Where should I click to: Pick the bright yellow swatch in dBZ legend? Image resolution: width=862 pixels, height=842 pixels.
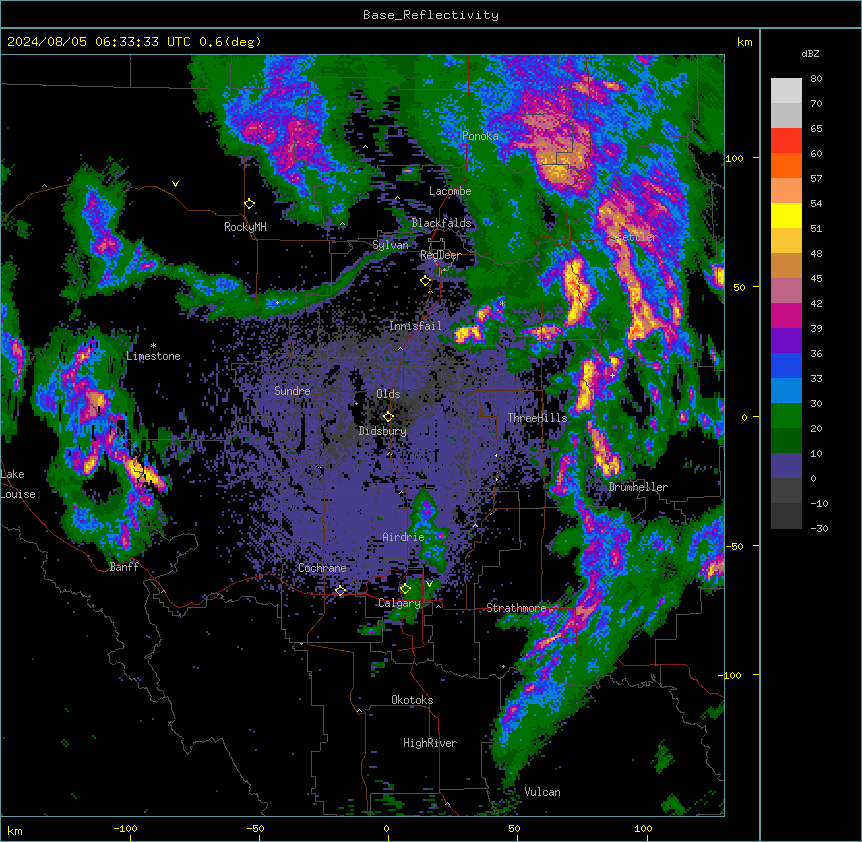point(786,215)
